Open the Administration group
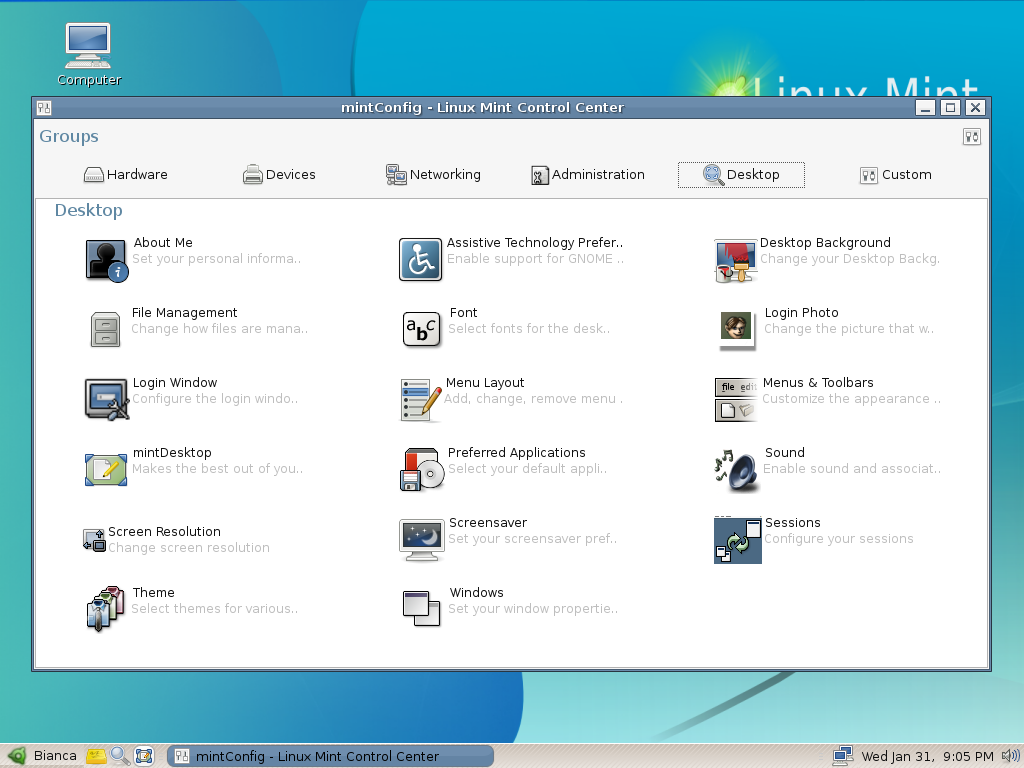This screenshot has height=768, width=1024. (x=588, y=175)
